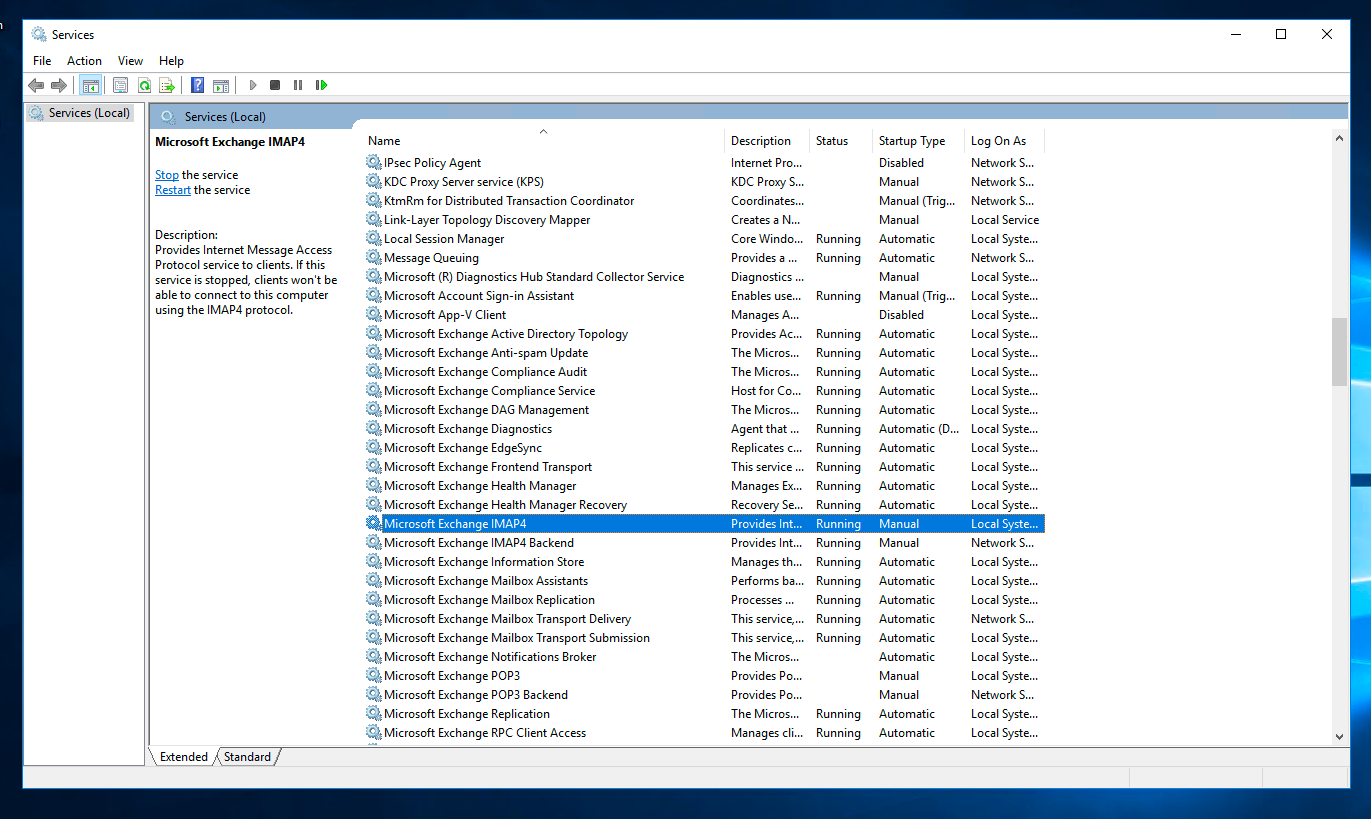
Task: Click the Back arrow in toolbar
Action: point(36,85)
